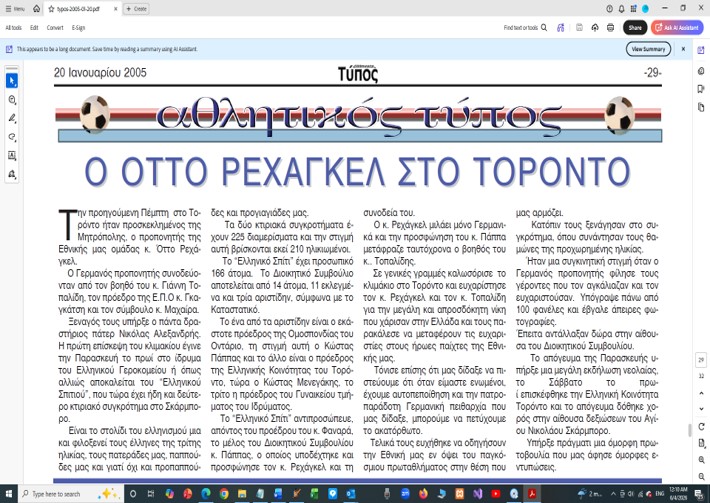The width and height of the screenshot is (710, 503).
Task: Click the Share button
Action: [635, 28]
